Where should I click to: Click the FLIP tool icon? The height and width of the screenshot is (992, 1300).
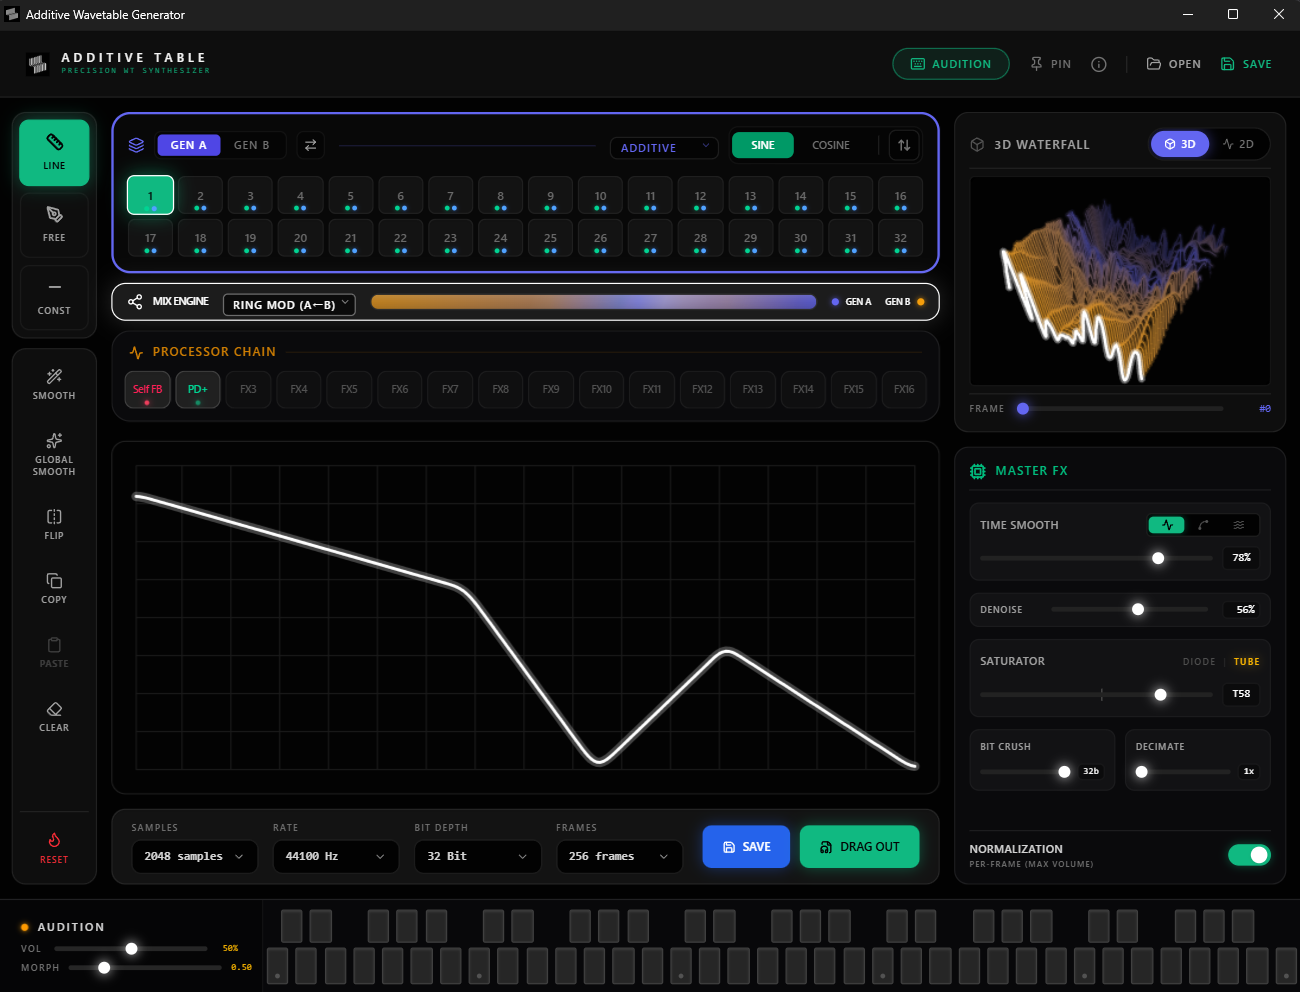[54, 516]
